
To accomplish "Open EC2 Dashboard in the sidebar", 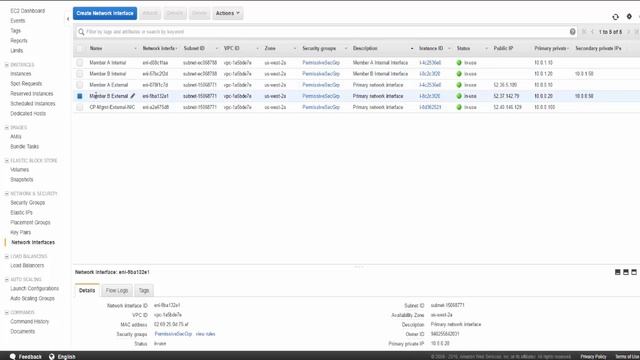I will pos(27,11).
